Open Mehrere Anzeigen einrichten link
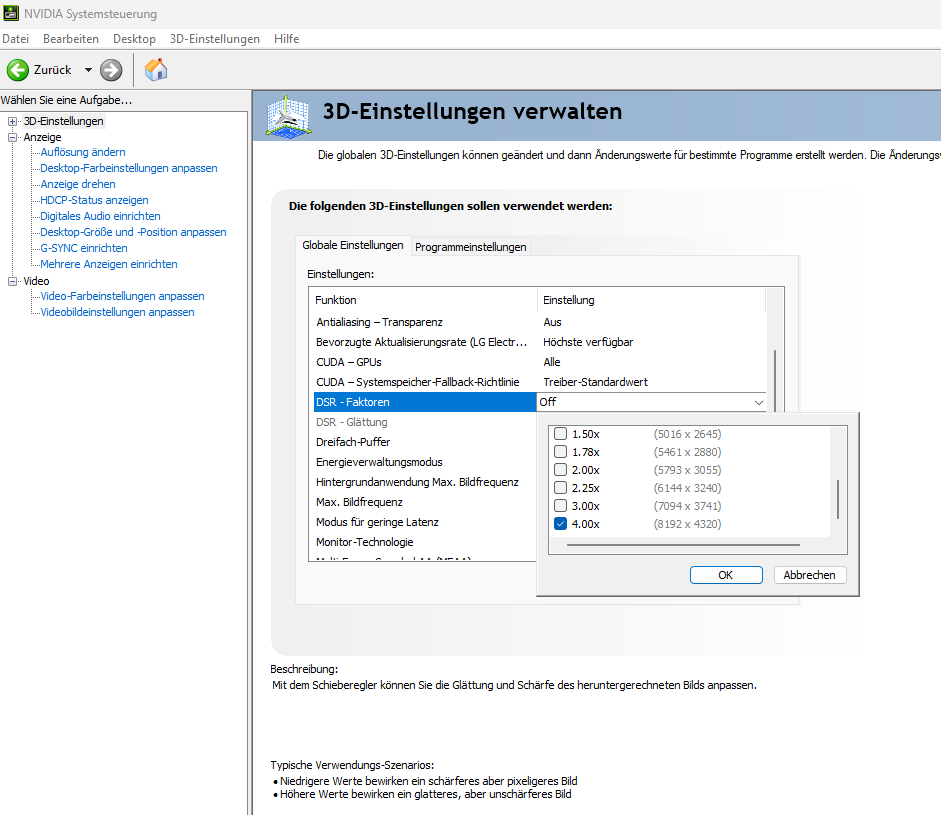The width and height of the screenshot is (941, 815). [109, 264]
